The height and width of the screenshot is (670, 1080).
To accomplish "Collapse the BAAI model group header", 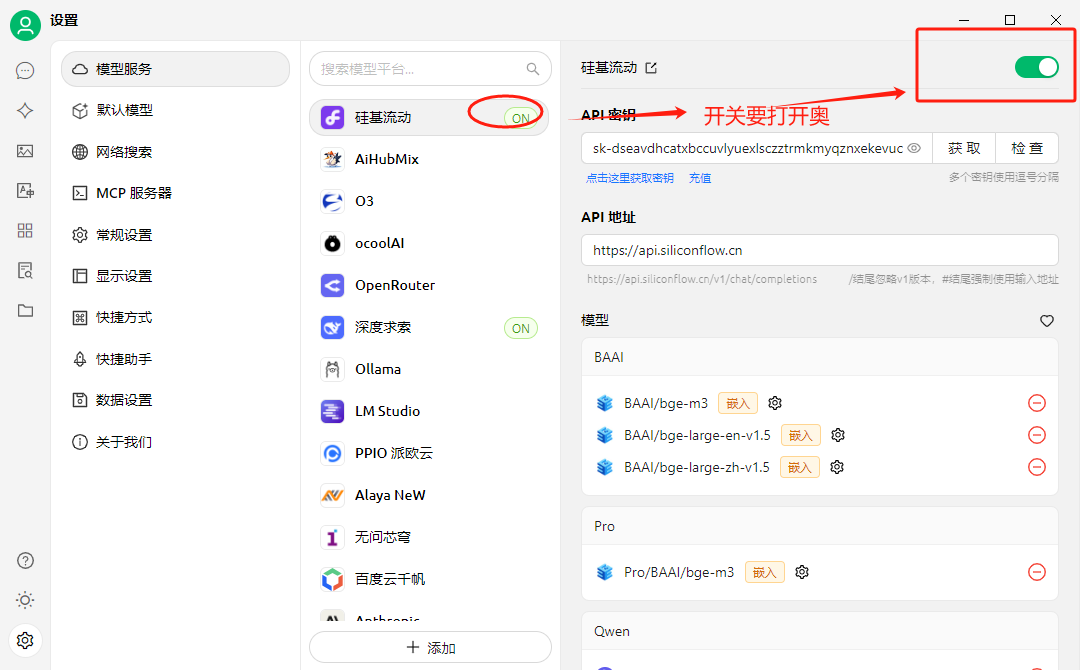I will click(x=820, y=357).
